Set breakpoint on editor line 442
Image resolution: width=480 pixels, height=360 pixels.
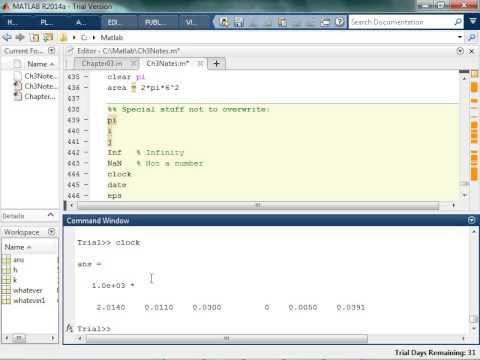86,152
